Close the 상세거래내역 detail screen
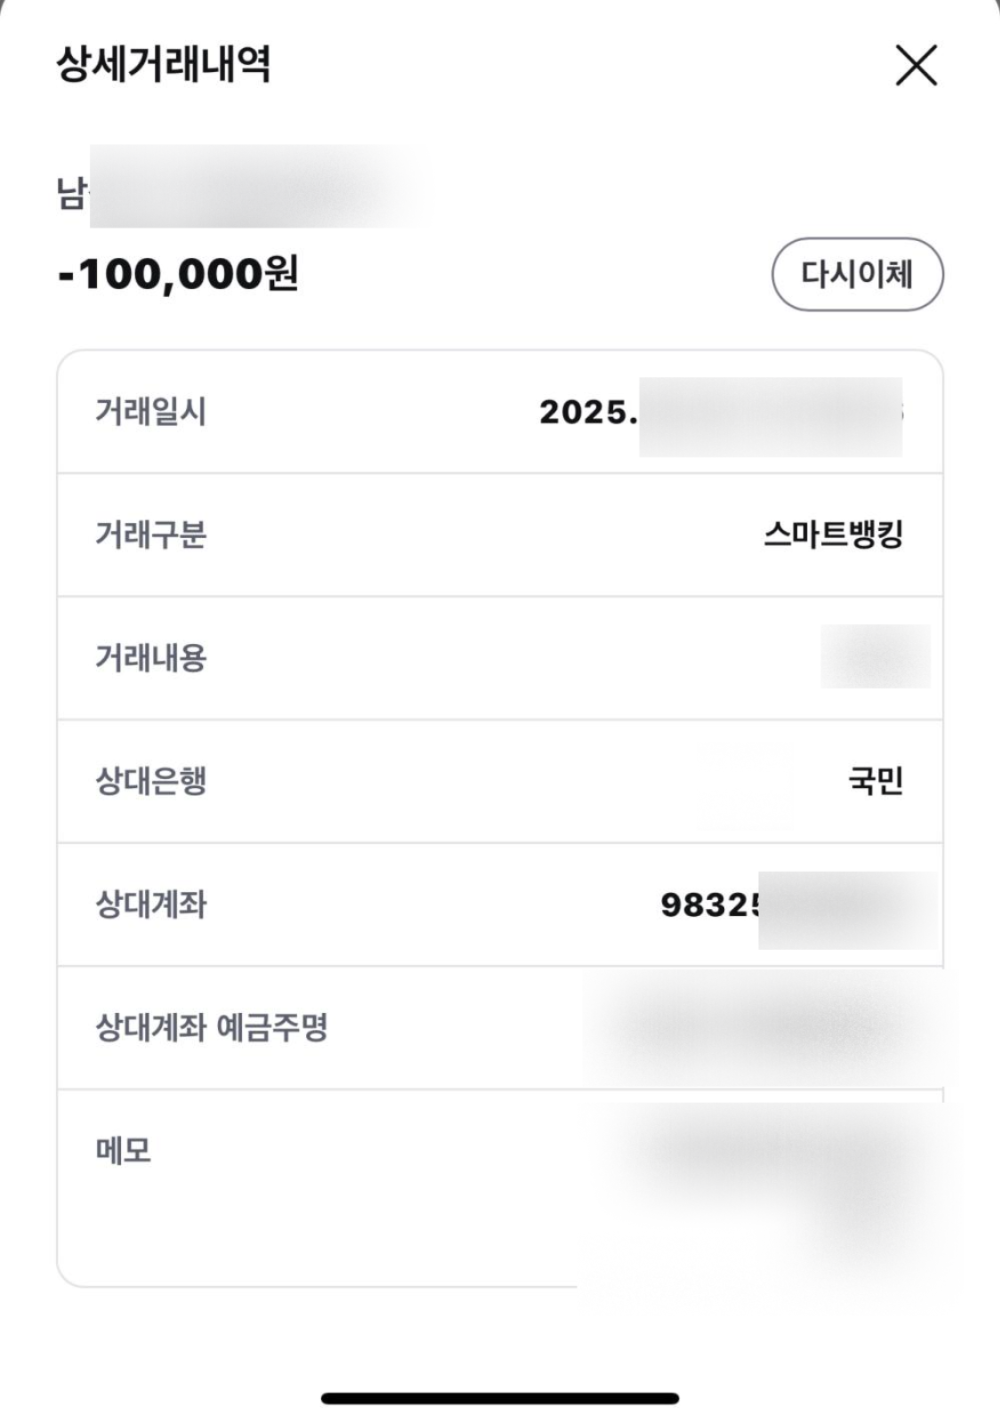The image size is (1000, 1423). point(915,66)
